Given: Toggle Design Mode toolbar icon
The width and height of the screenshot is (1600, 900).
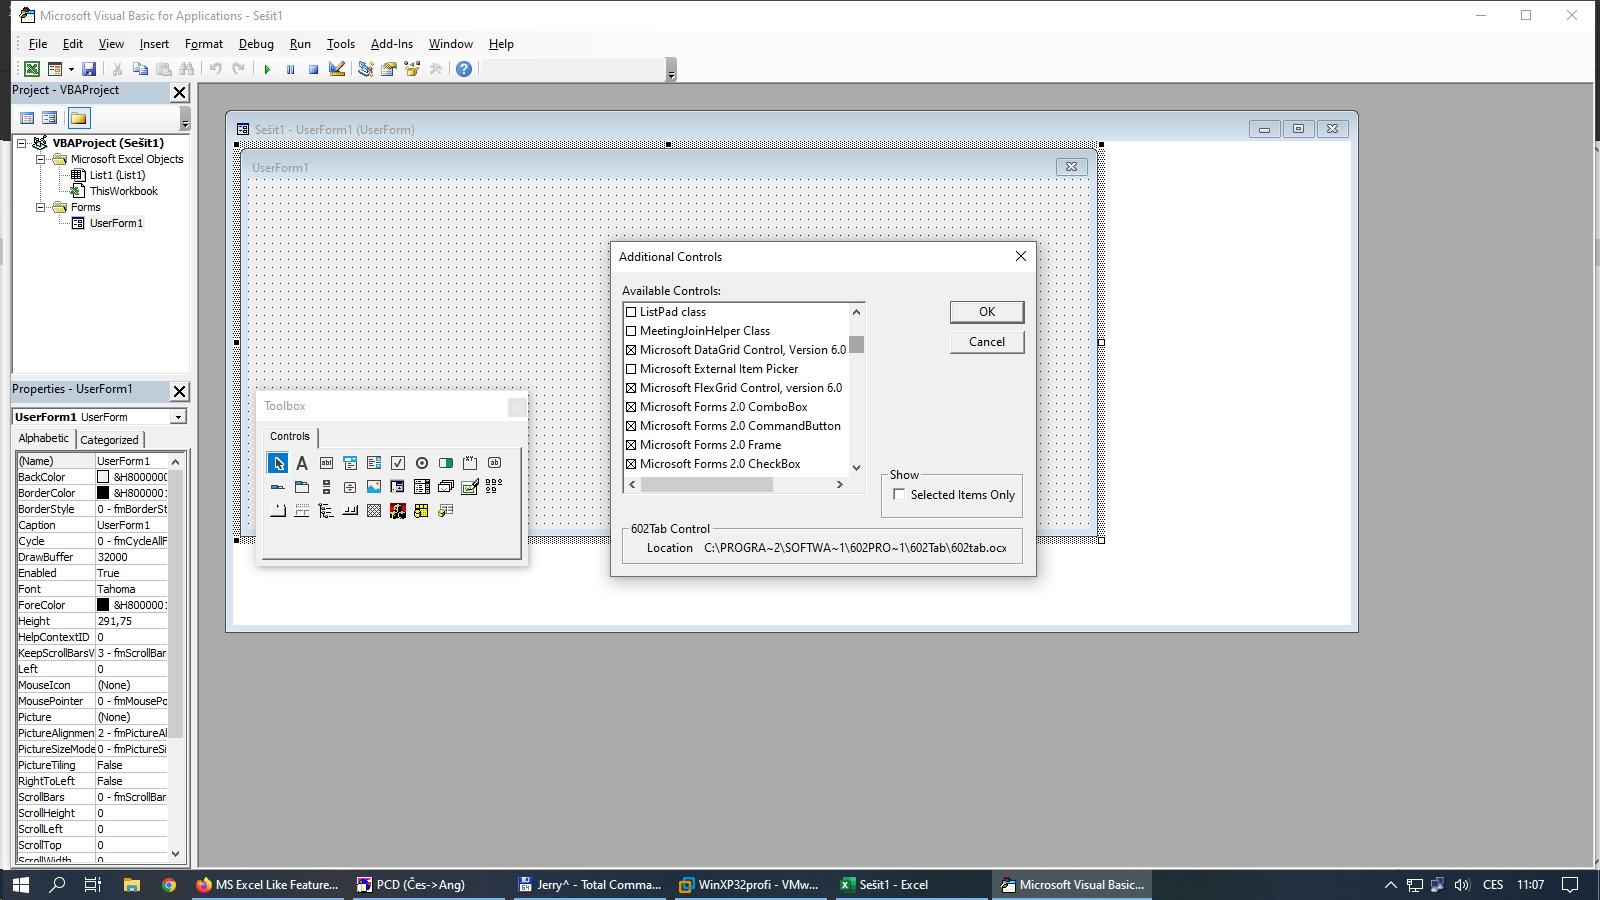Looking at the screenshot, I should (337, 69).
